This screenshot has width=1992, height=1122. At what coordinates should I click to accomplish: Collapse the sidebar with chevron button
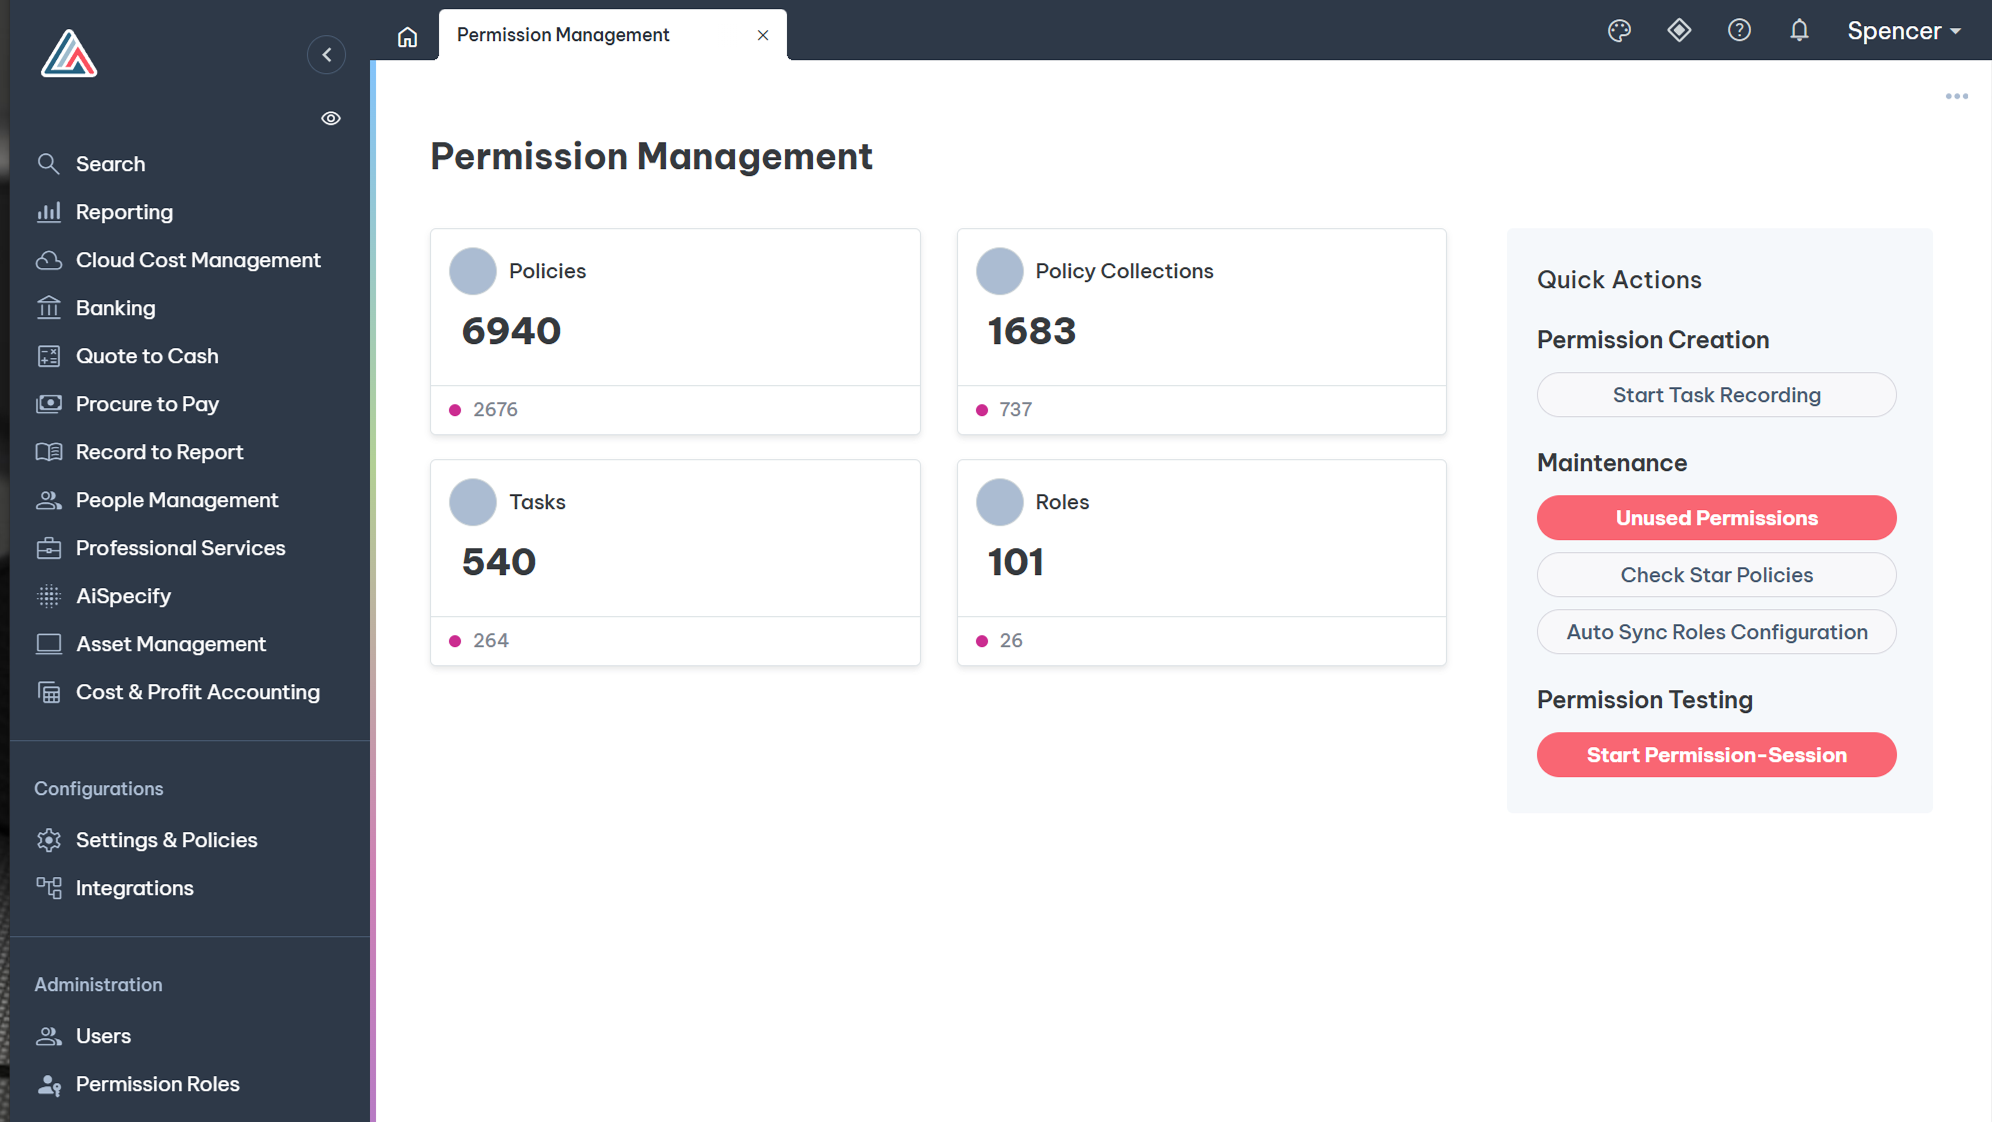point(326,55)
